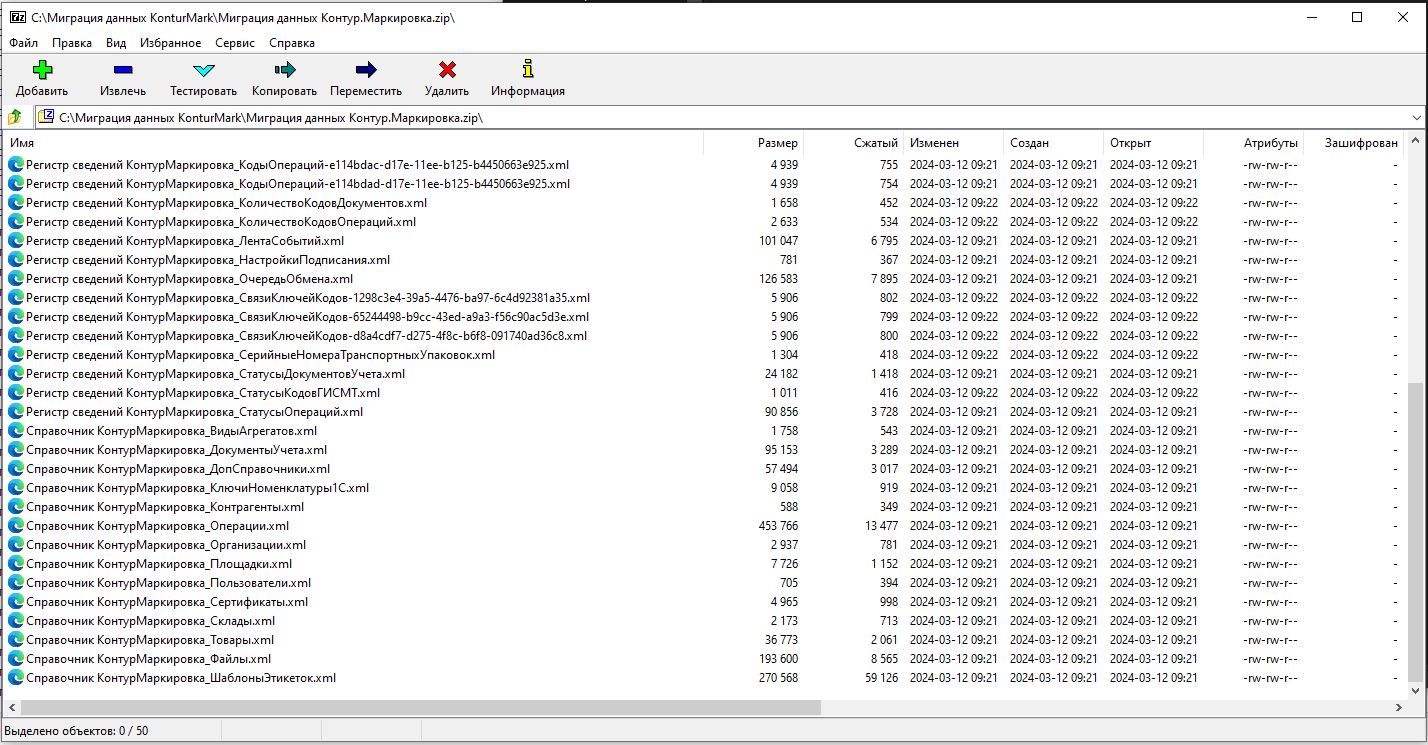Viewport: 1428px width, 745px height.
Task: Select СтатусыКодовГИСМТ.xml file name
Action: coord(203,393)
